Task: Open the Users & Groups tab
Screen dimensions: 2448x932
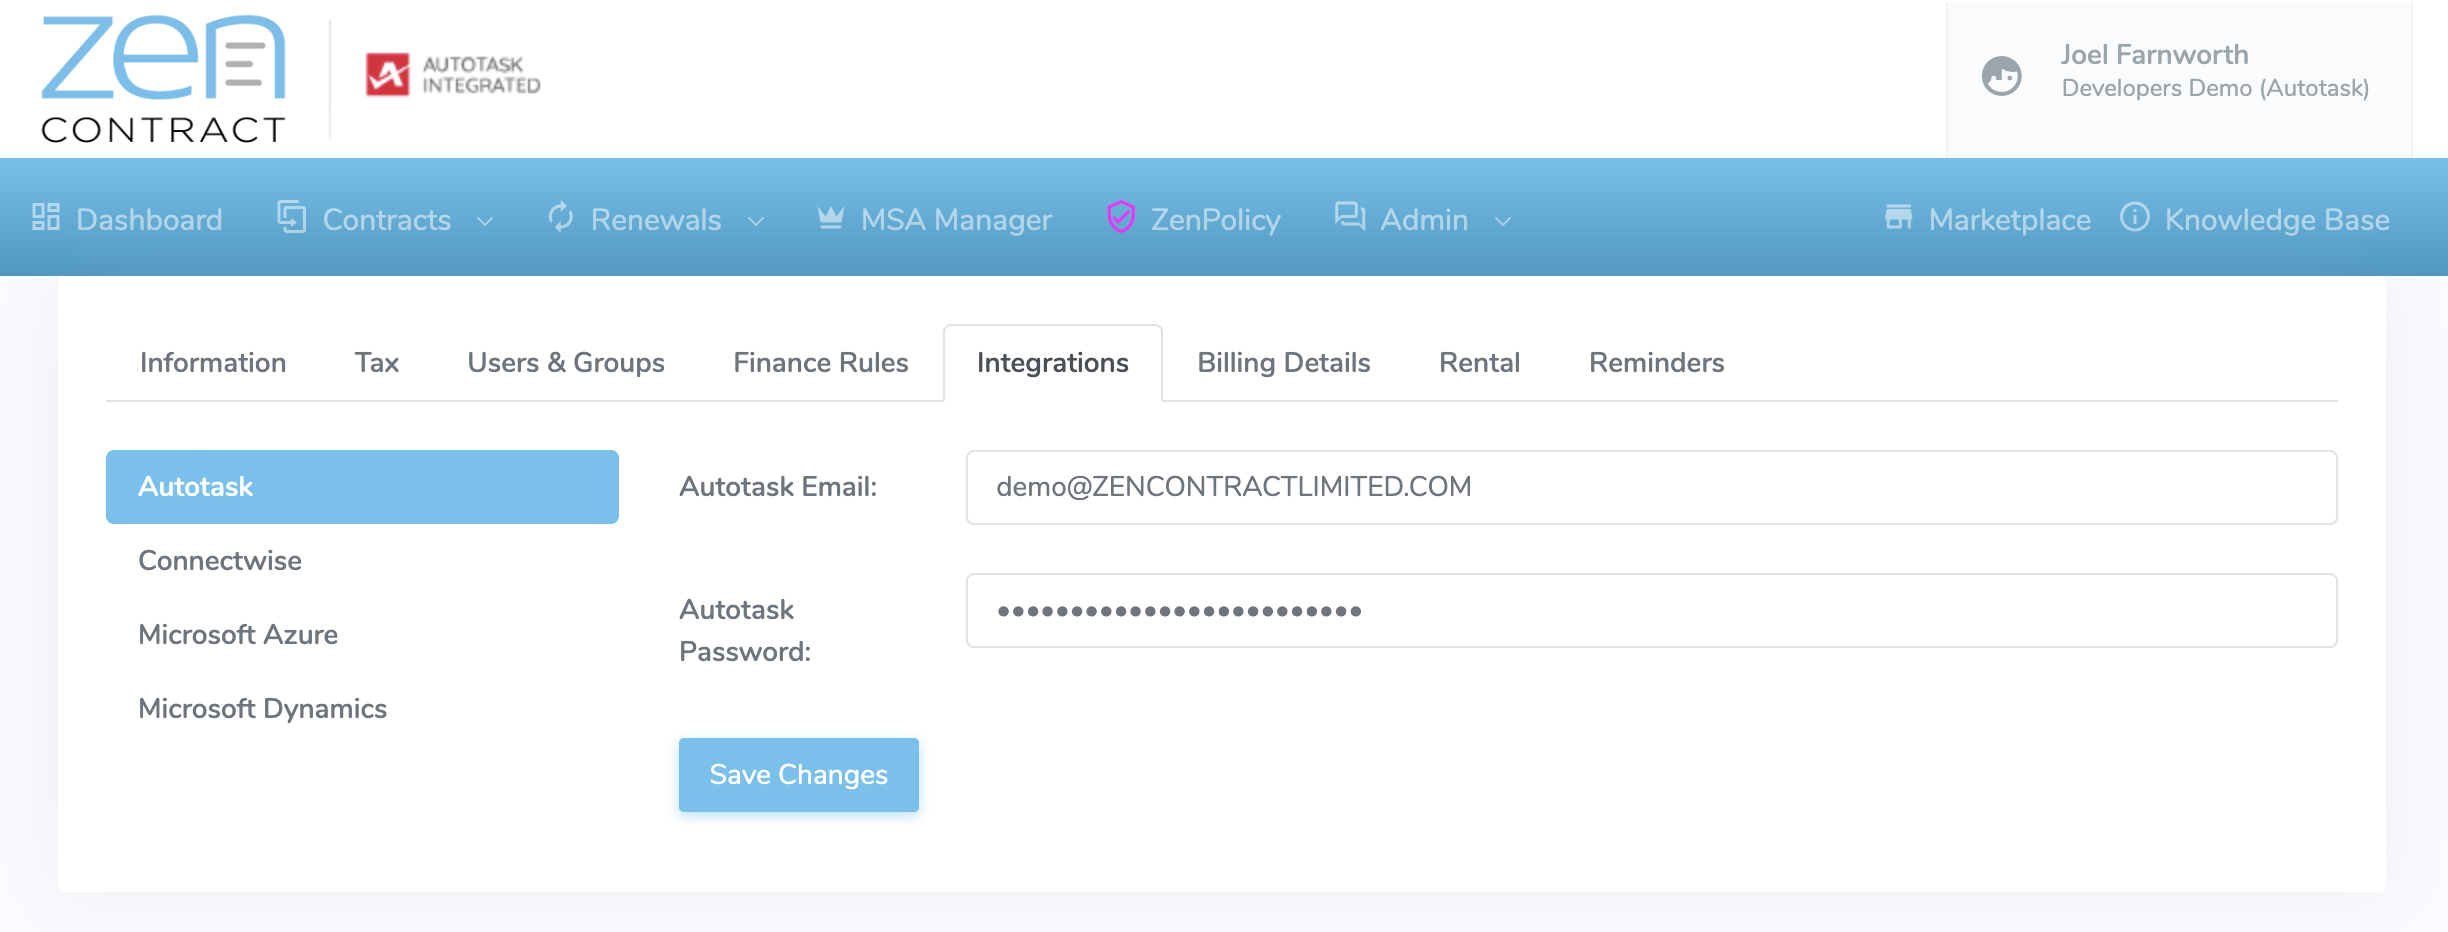Action: [566, 362]
